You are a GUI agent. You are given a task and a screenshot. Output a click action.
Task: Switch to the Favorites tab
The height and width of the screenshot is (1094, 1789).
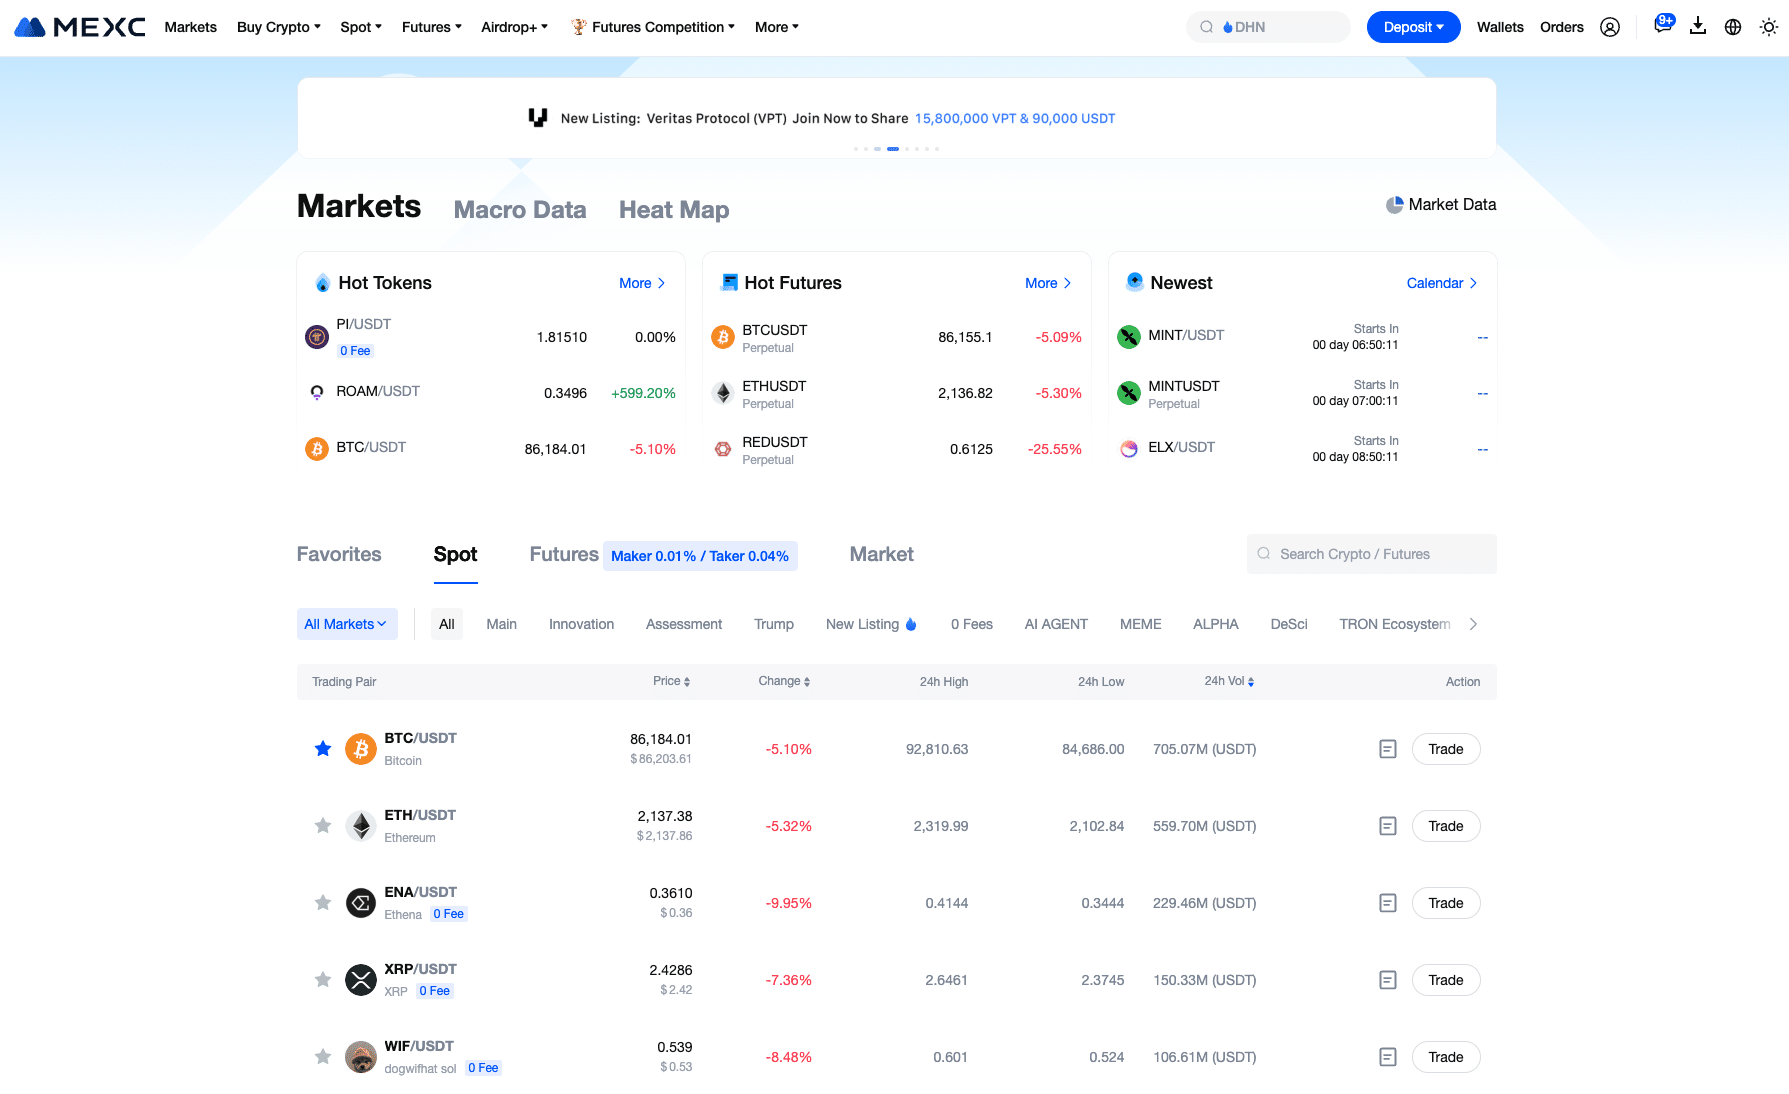click(339, 554)
